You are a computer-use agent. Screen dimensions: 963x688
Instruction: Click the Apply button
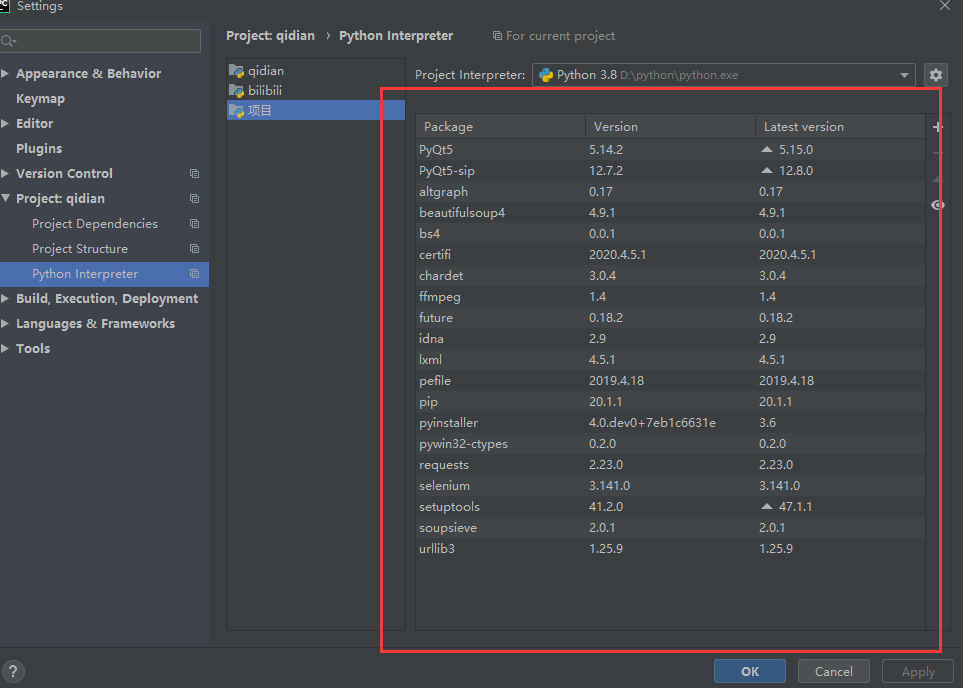(918, 671)
